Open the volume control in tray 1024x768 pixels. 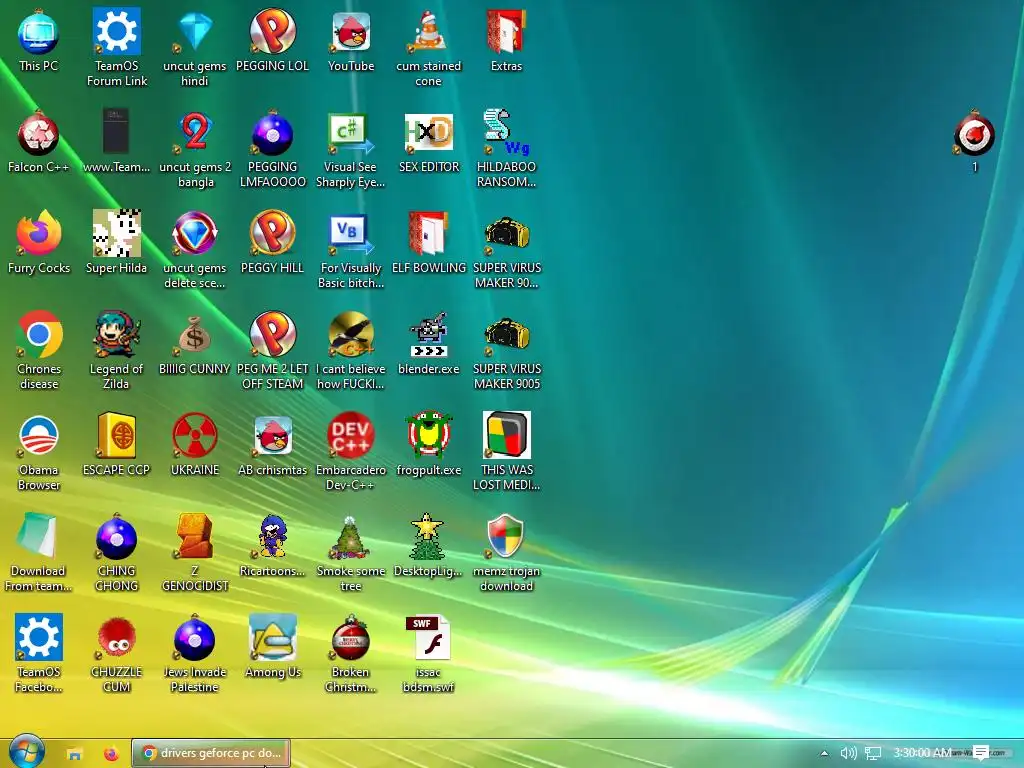click(848, 753)
